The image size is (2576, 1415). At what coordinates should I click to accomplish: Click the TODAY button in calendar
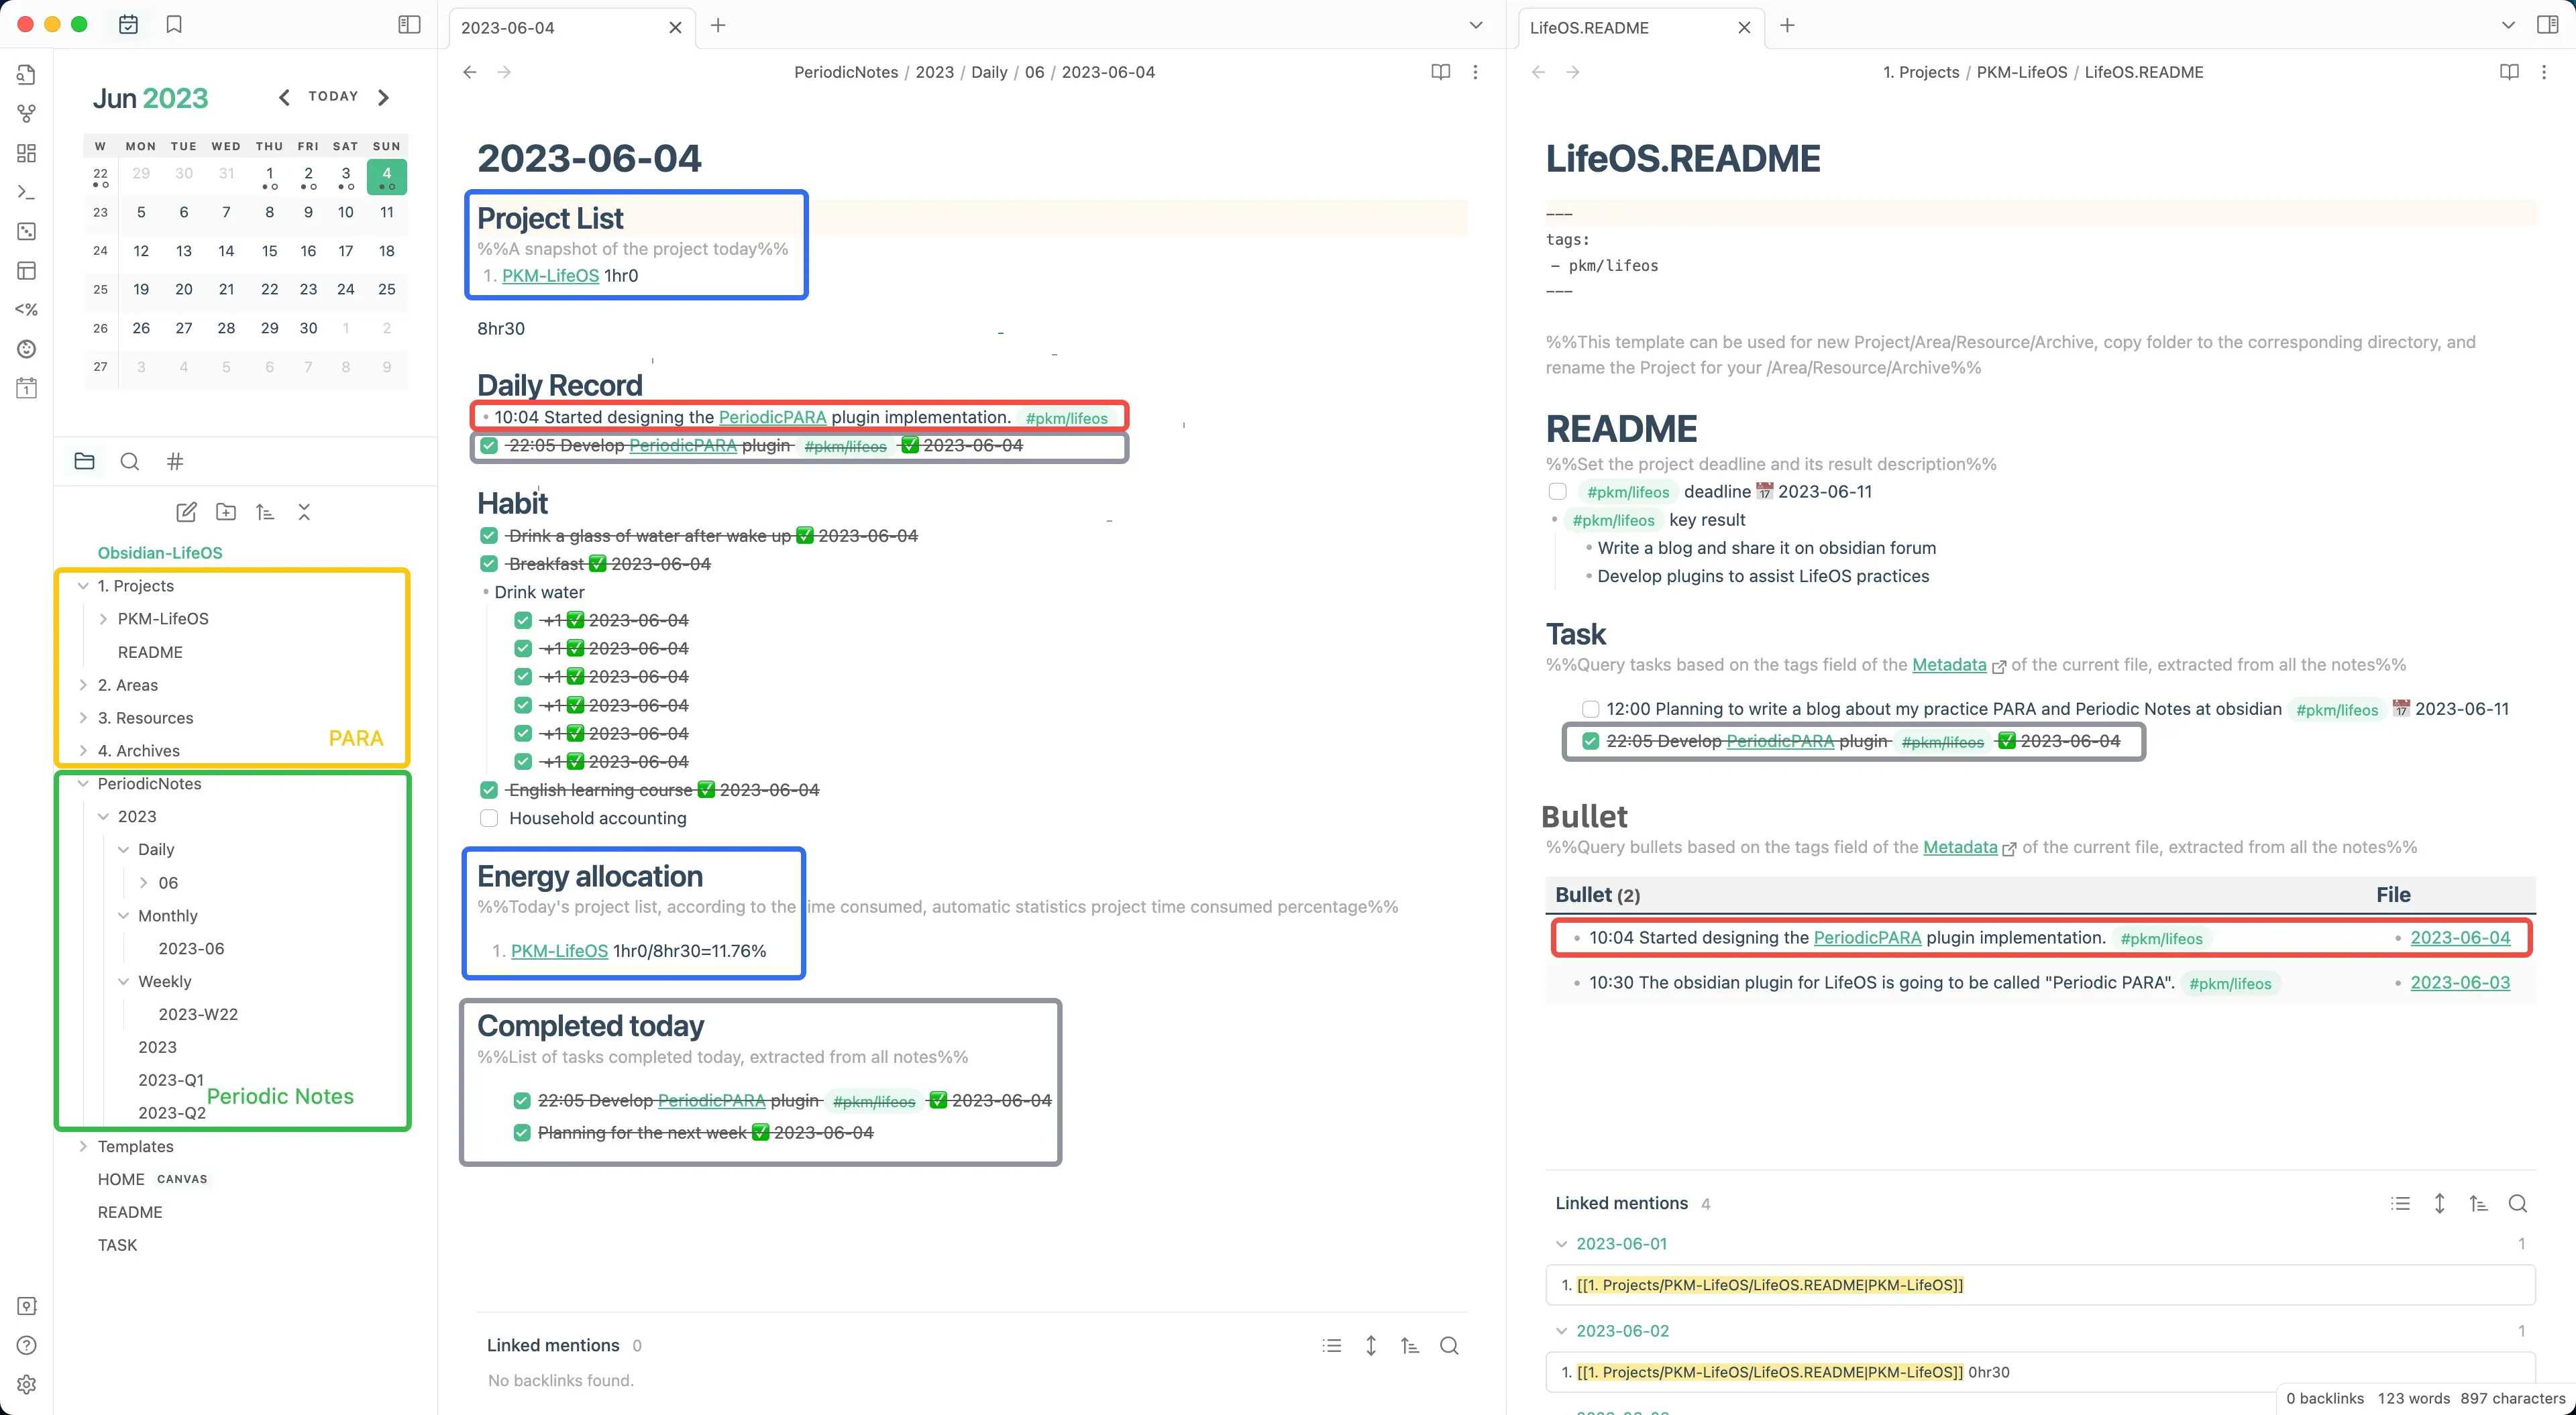(x=333, y=96)
